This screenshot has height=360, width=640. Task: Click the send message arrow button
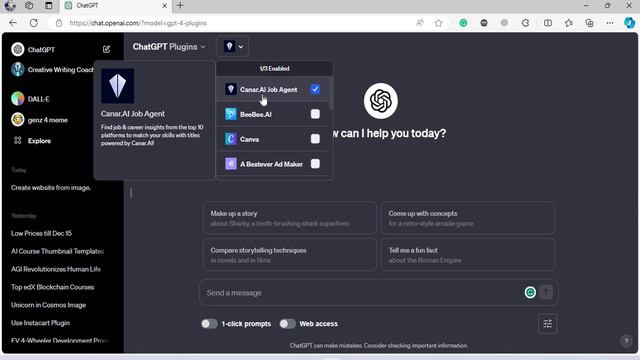(546, 292)
